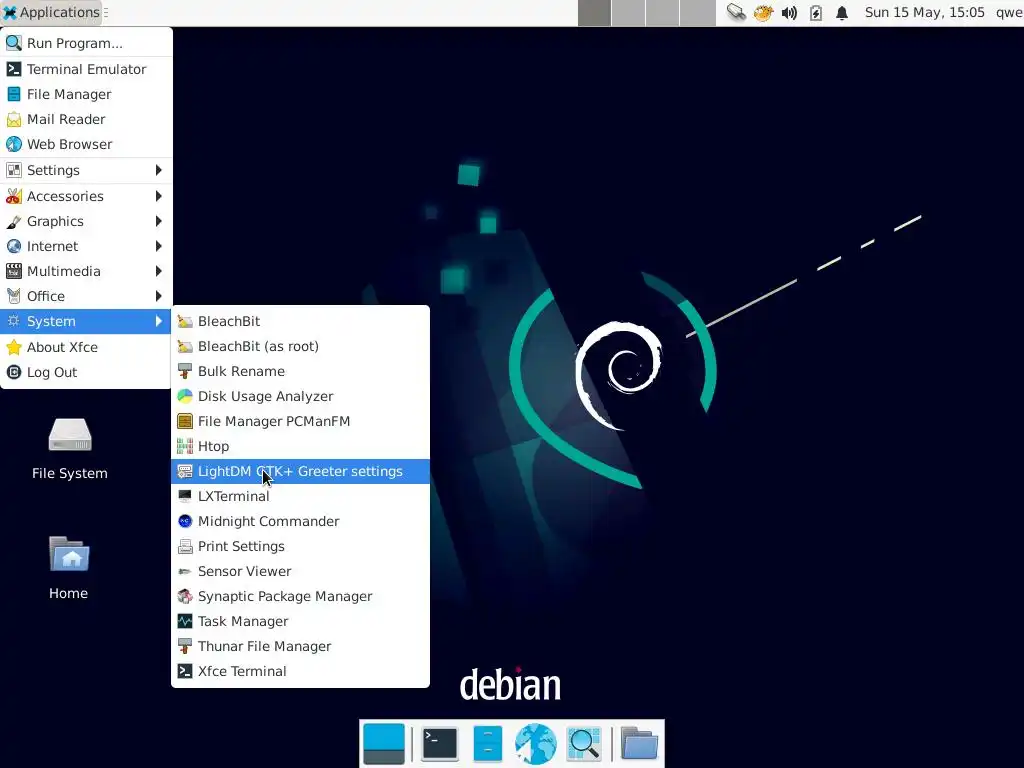Expand the Settings submenu

point(86,170)
